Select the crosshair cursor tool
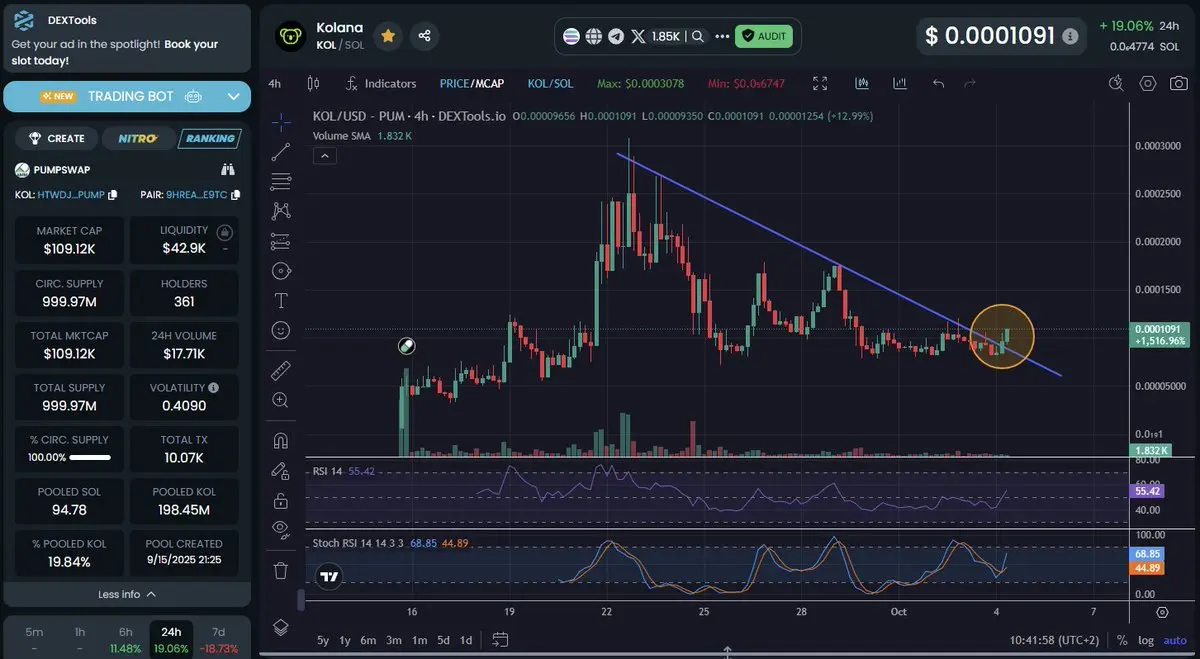This screenshot has width=1200, height=659. (x=281, y=123)
